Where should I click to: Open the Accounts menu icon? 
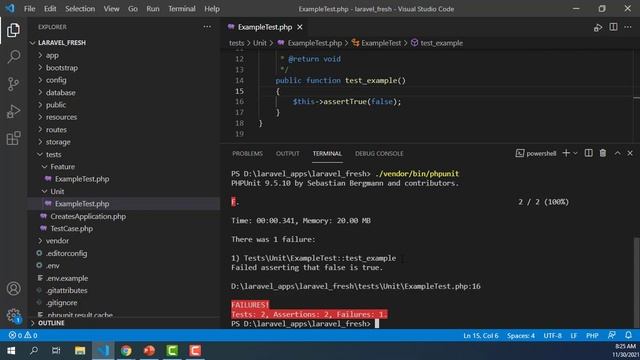[13, 289]
